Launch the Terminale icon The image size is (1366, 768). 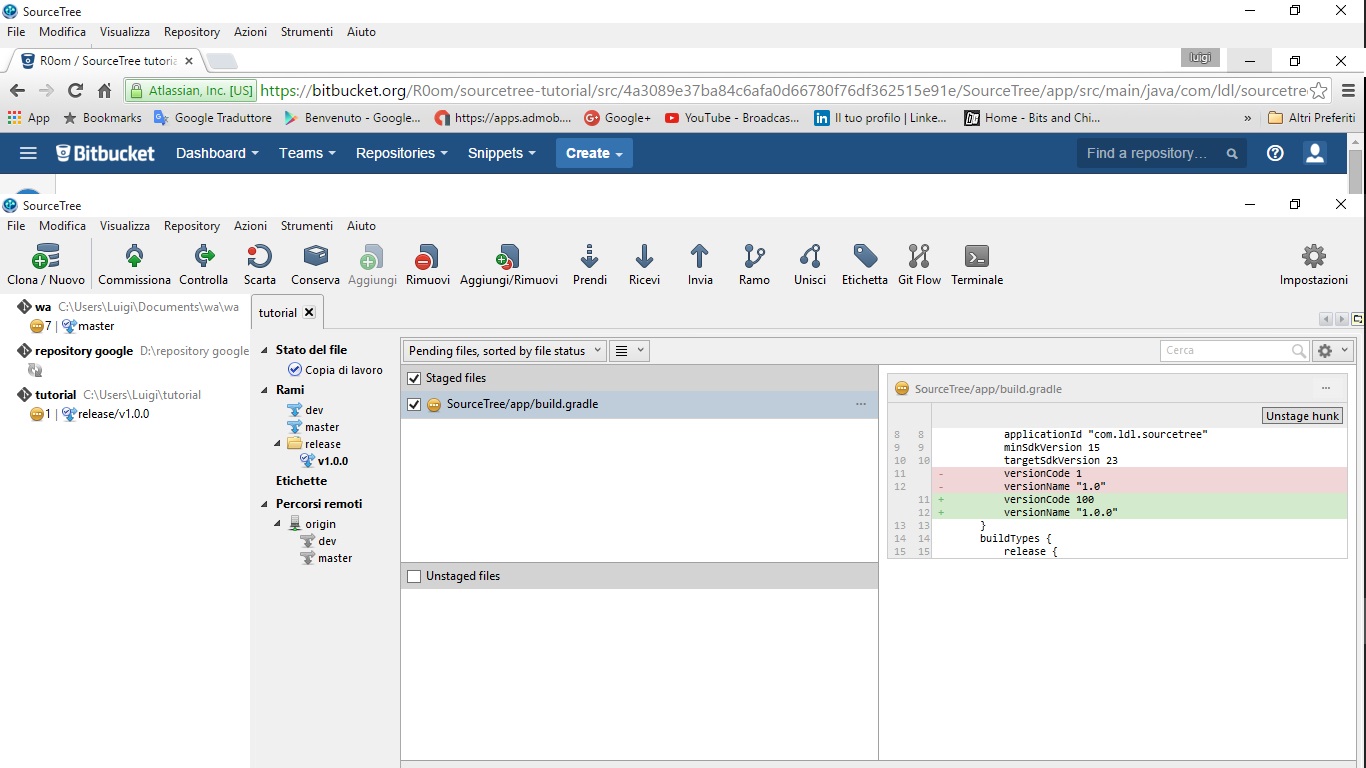coord(976,257)
